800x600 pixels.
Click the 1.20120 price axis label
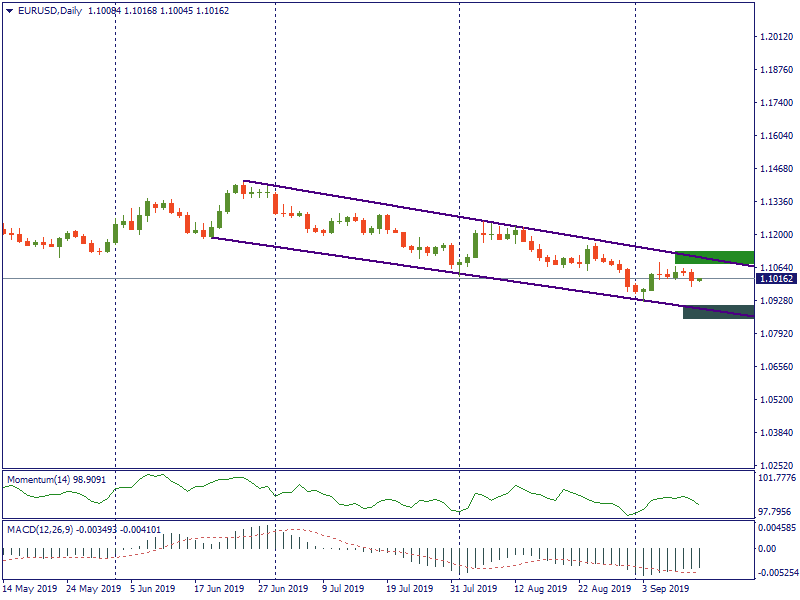(x=776, y=37)
